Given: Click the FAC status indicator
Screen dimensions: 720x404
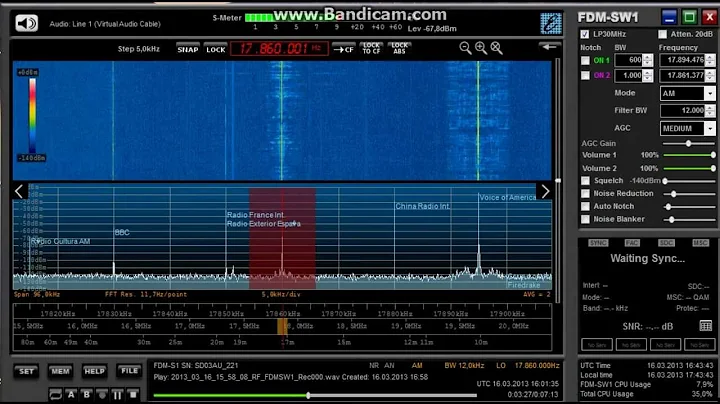Looking at the screenshot, I should pos(632,243).
